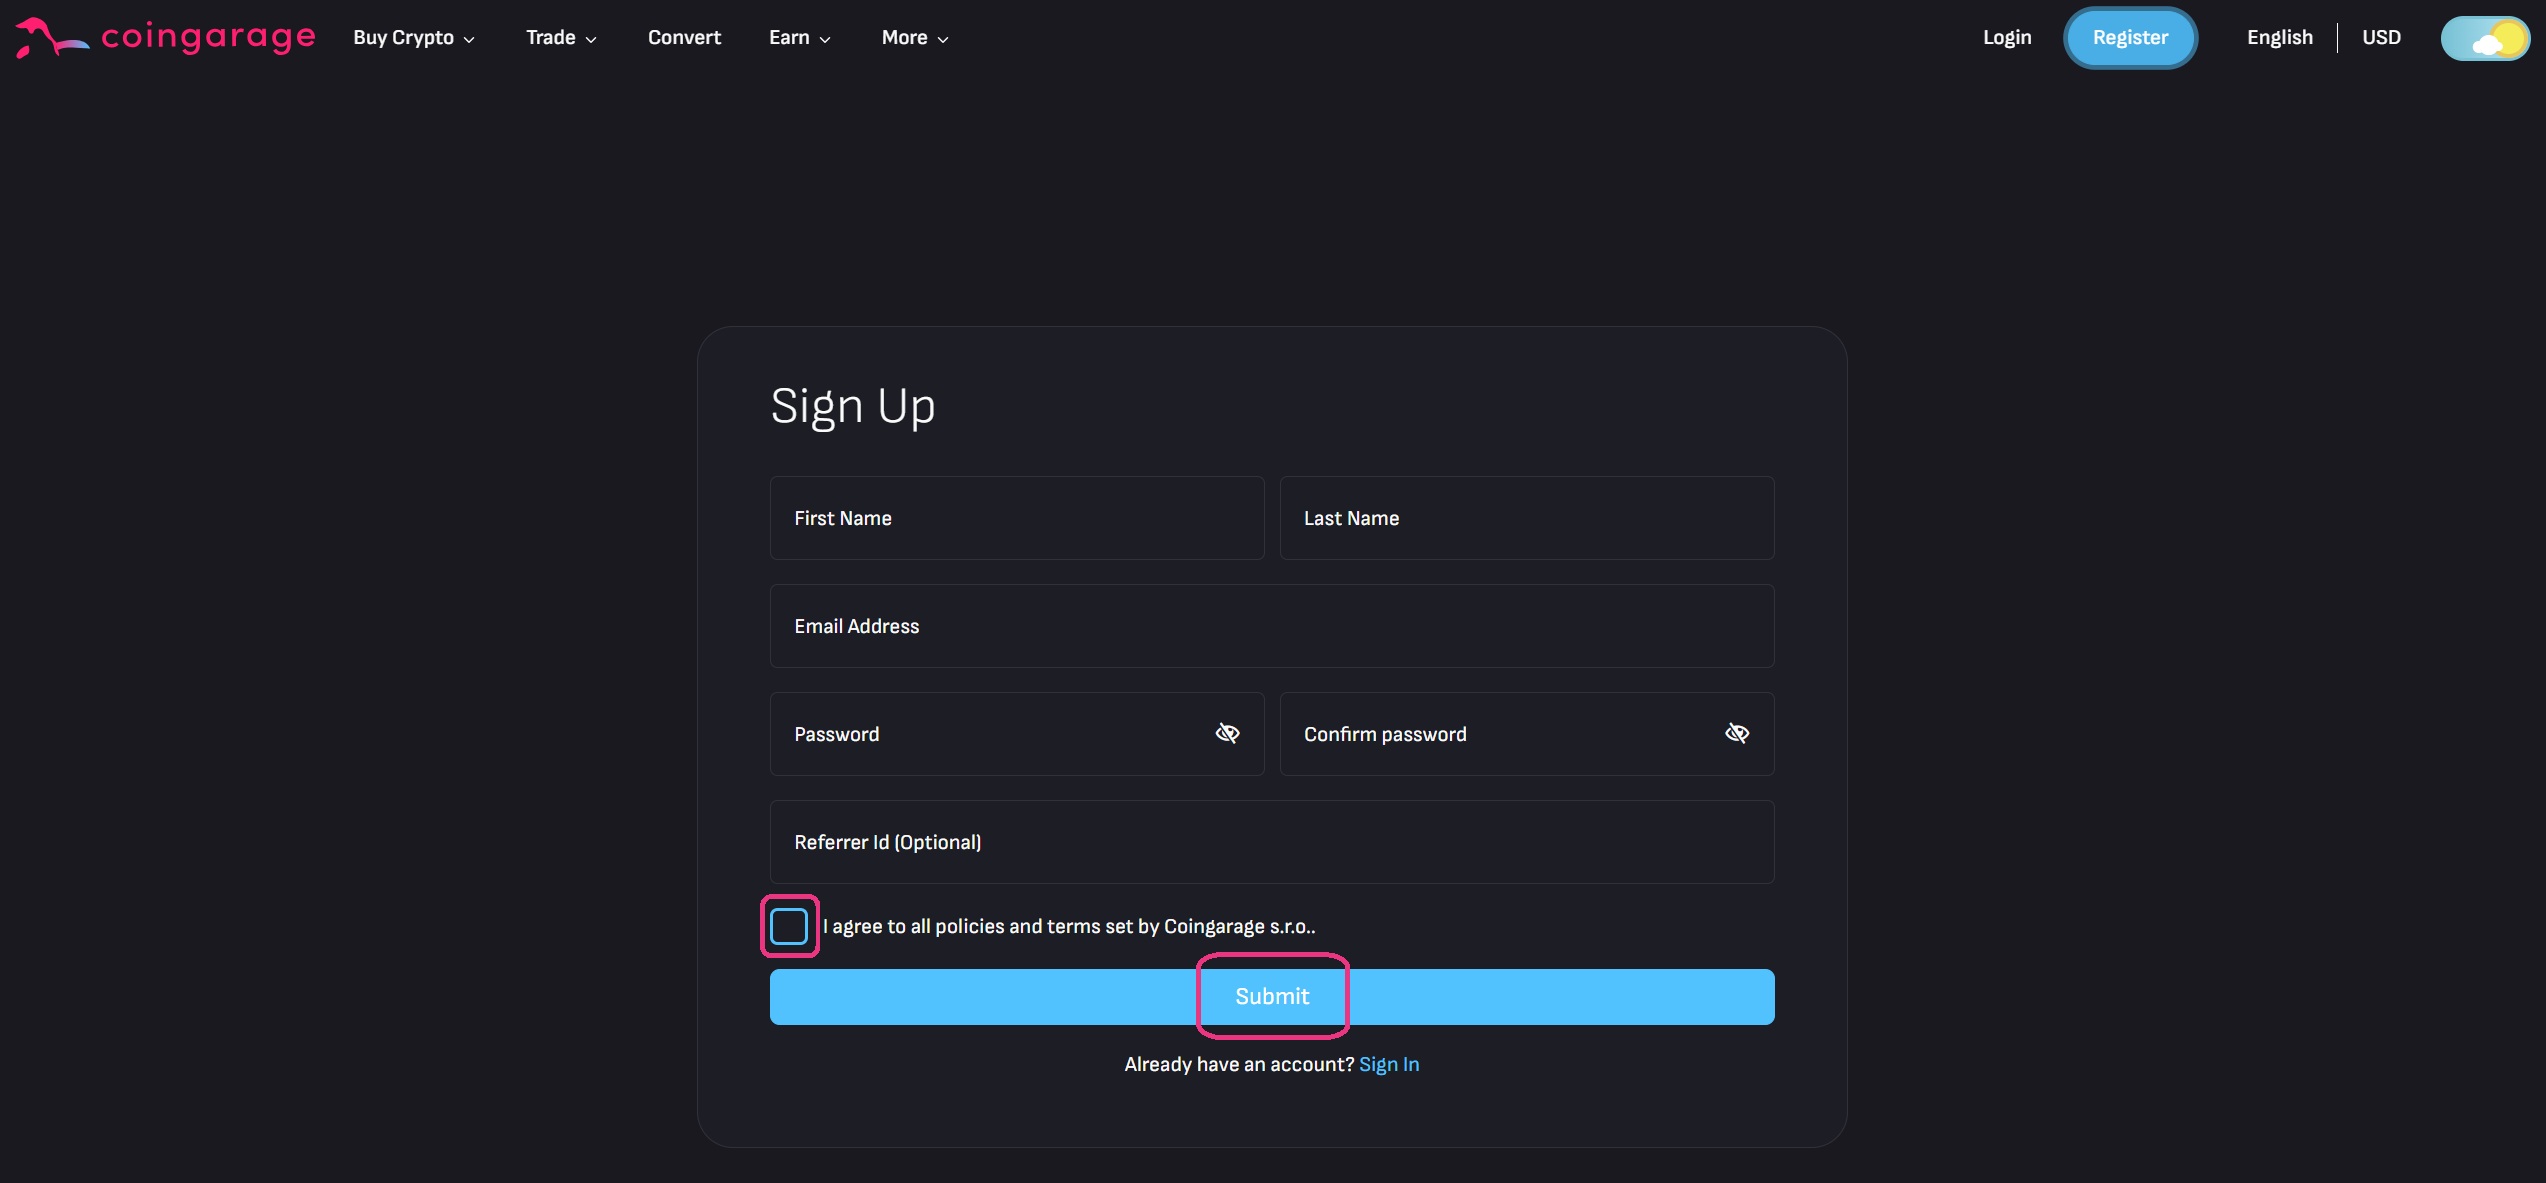Screen dimensions: 2546x1183
Task: Click the Login link
Action: pyautogui.click(x=2007, y=38)
